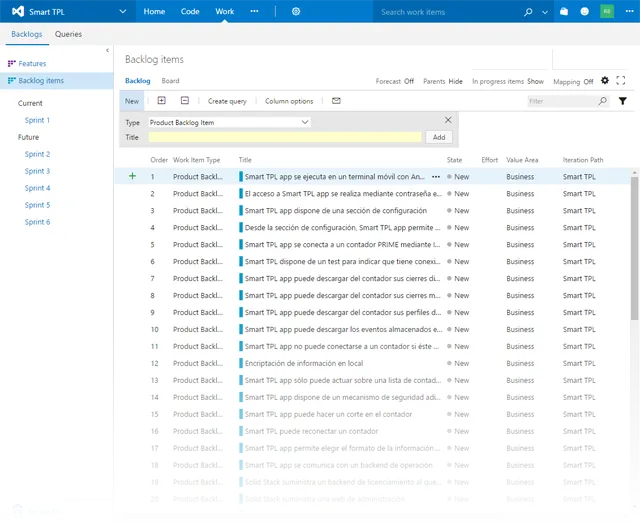Click the smiley feedback icon
The width and height of the screenshot is (640, 522).
[584, 11]
